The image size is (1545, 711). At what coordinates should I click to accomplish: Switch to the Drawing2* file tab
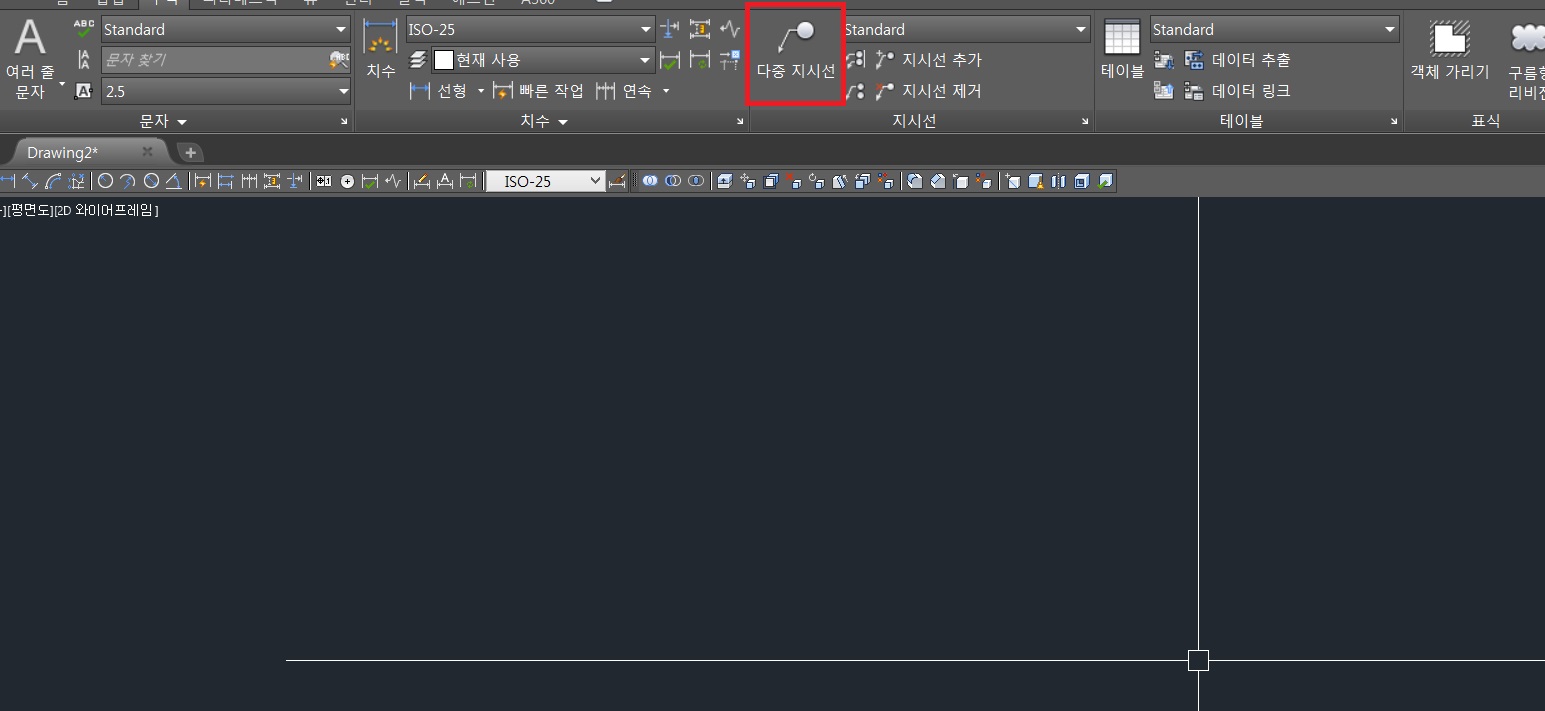pyautogui.click(x=63, y=152)
